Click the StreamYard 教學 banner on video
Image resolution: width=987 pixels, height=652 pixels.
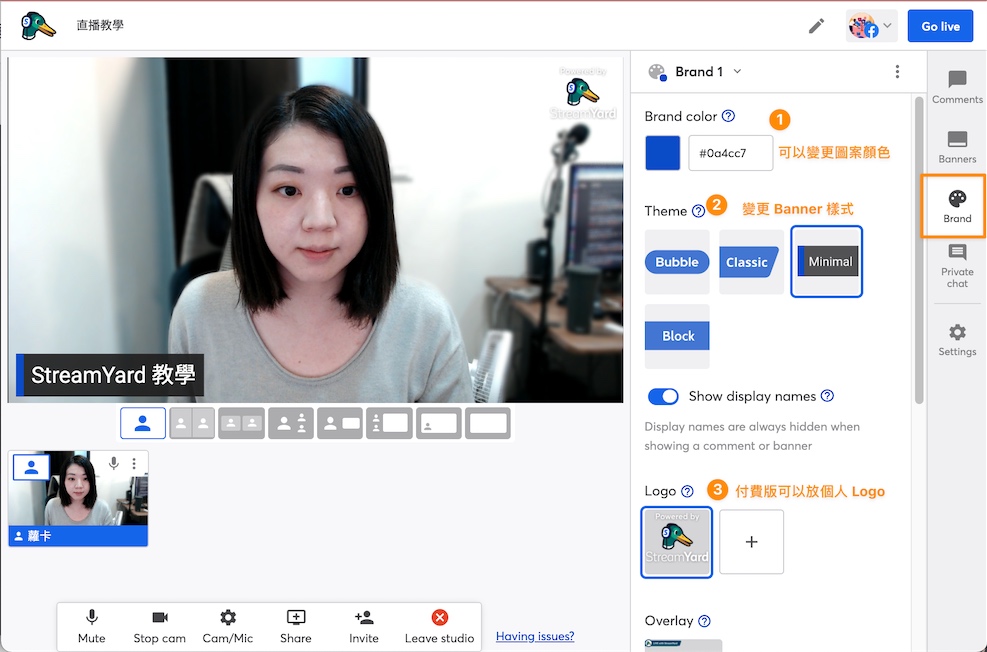click(x=110, y=375)
